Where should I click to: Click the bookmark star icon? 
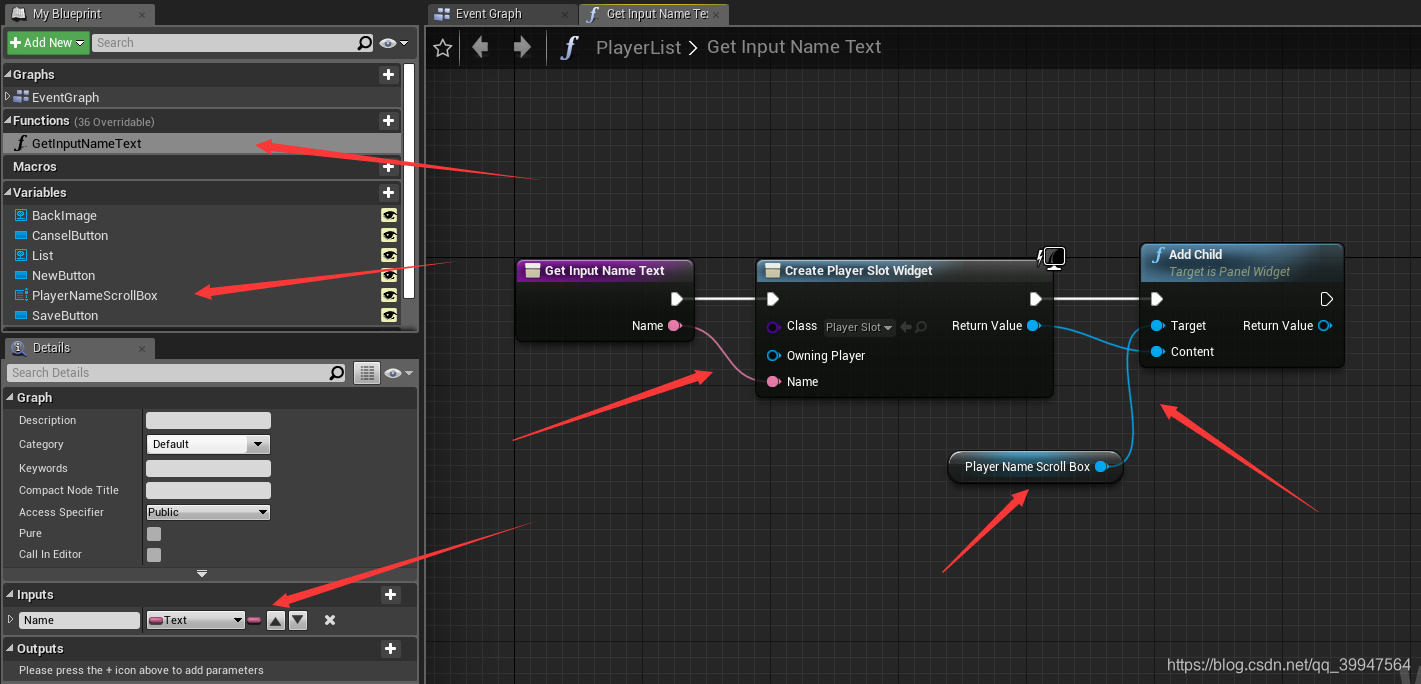pos(443,47)
